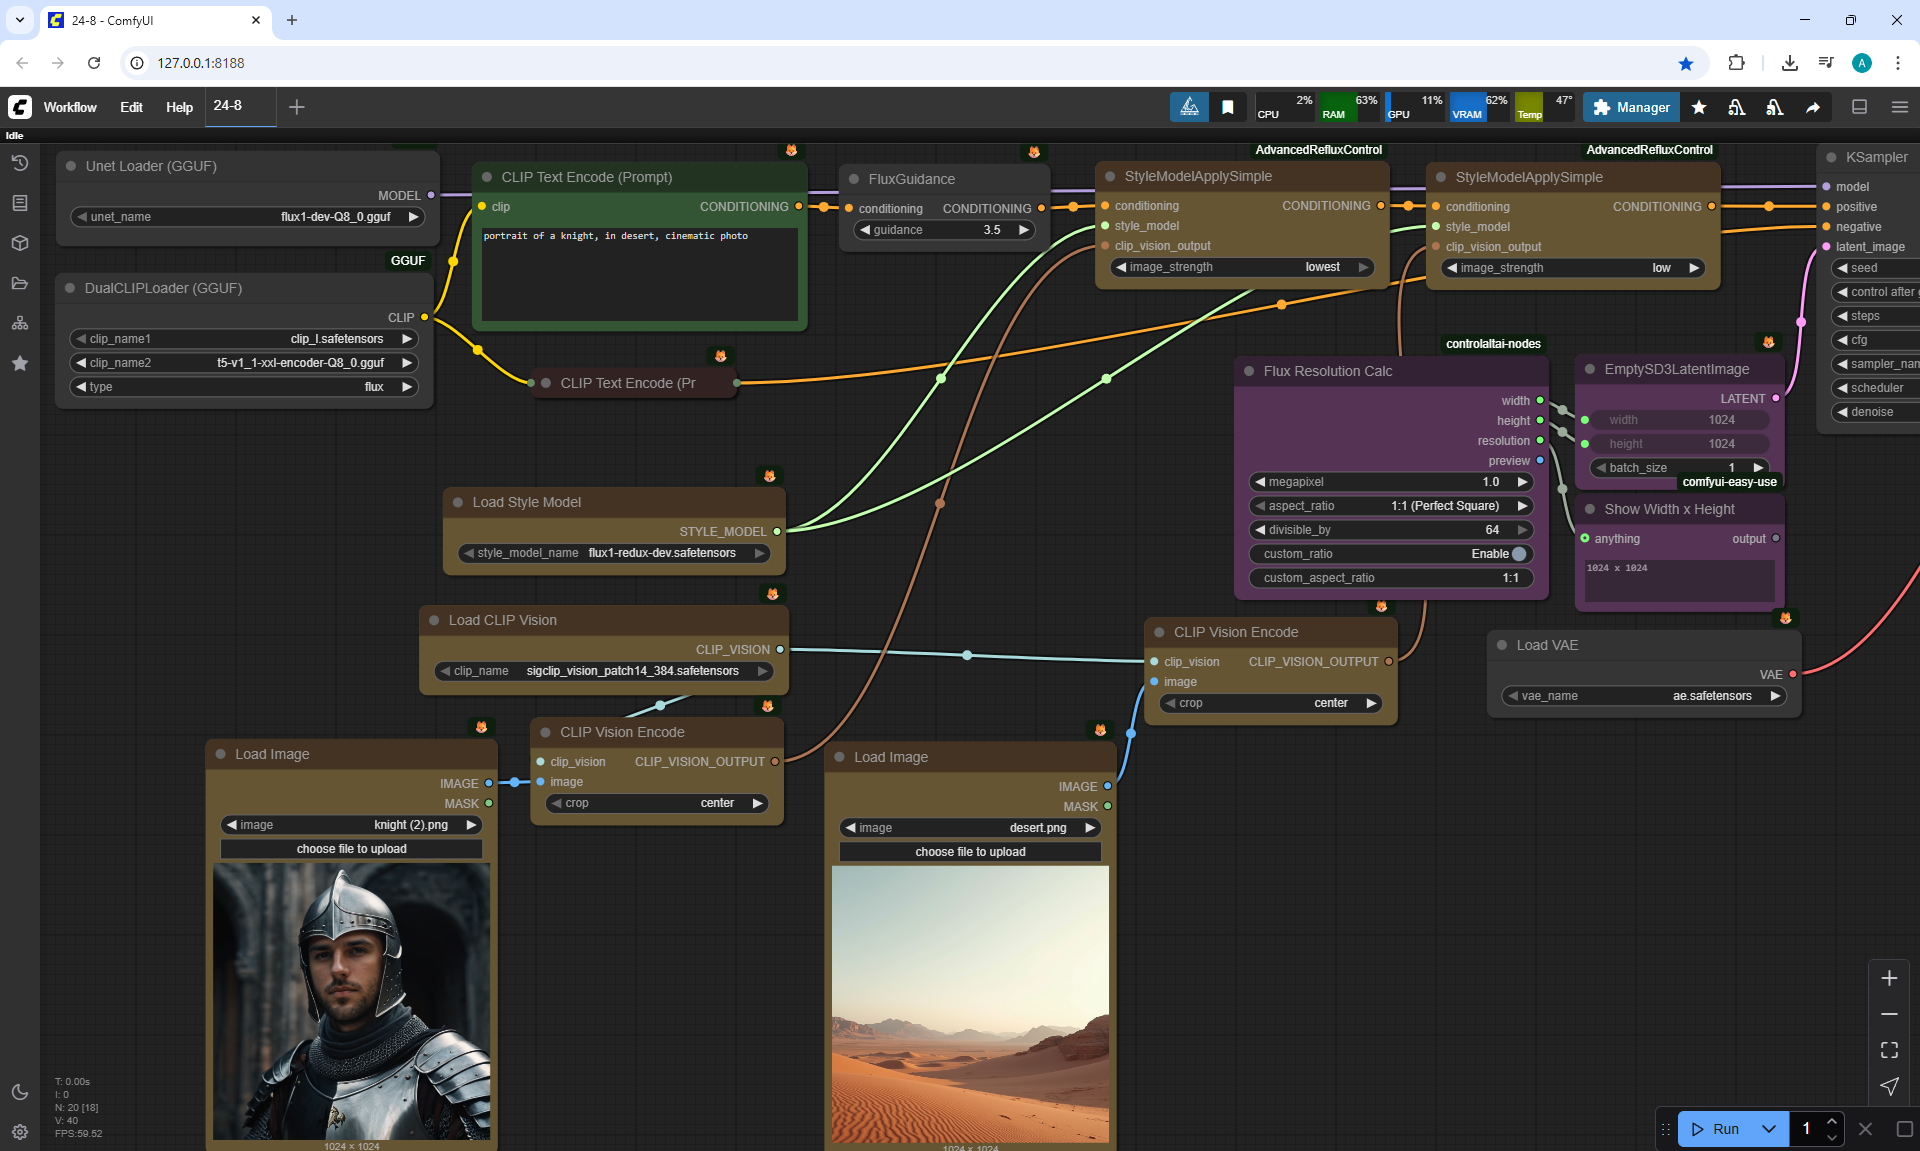The height and width of the screenshot is (1151, 1920).
Task: Click the share arrow icon in toolbar
Action: coord(1813,107)
